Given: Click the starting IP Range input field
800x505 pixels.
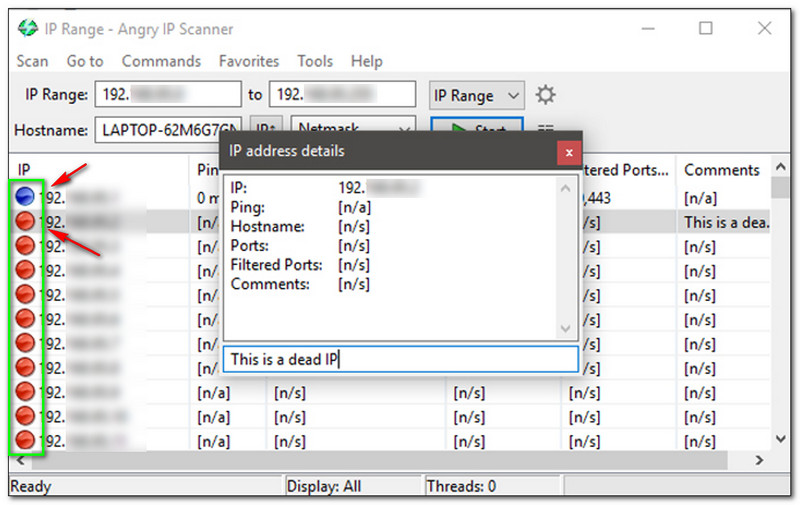Looking at the screenshot, I should click(169, 95).
